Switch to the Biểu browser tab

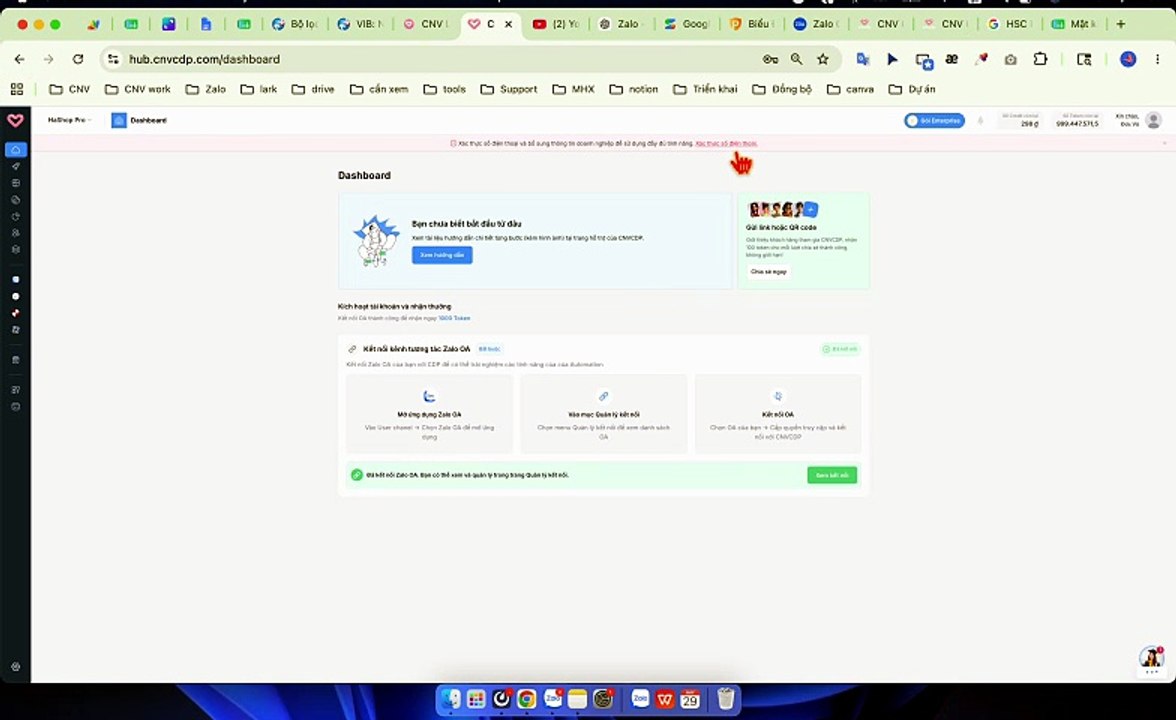click(x=752, y=24)
